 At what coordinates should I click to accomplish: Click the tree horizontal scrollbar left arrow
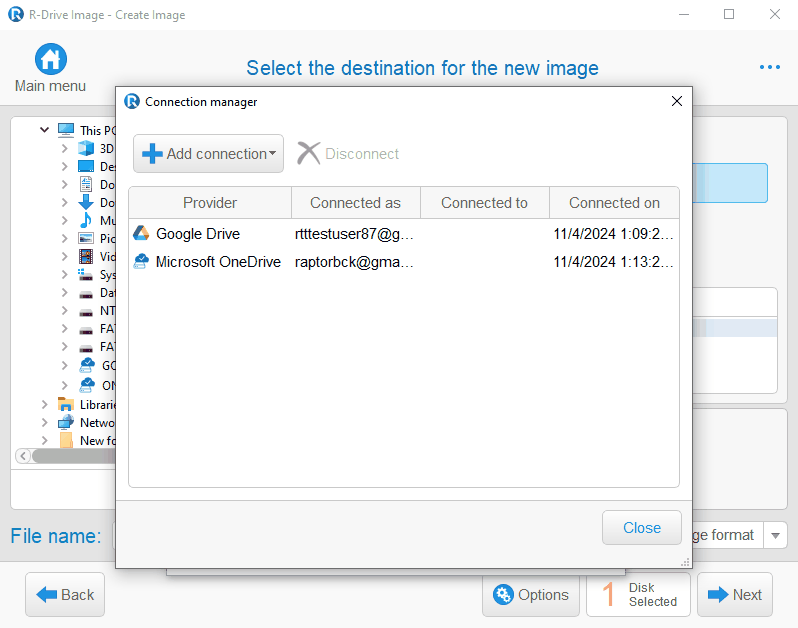[23, 456]
